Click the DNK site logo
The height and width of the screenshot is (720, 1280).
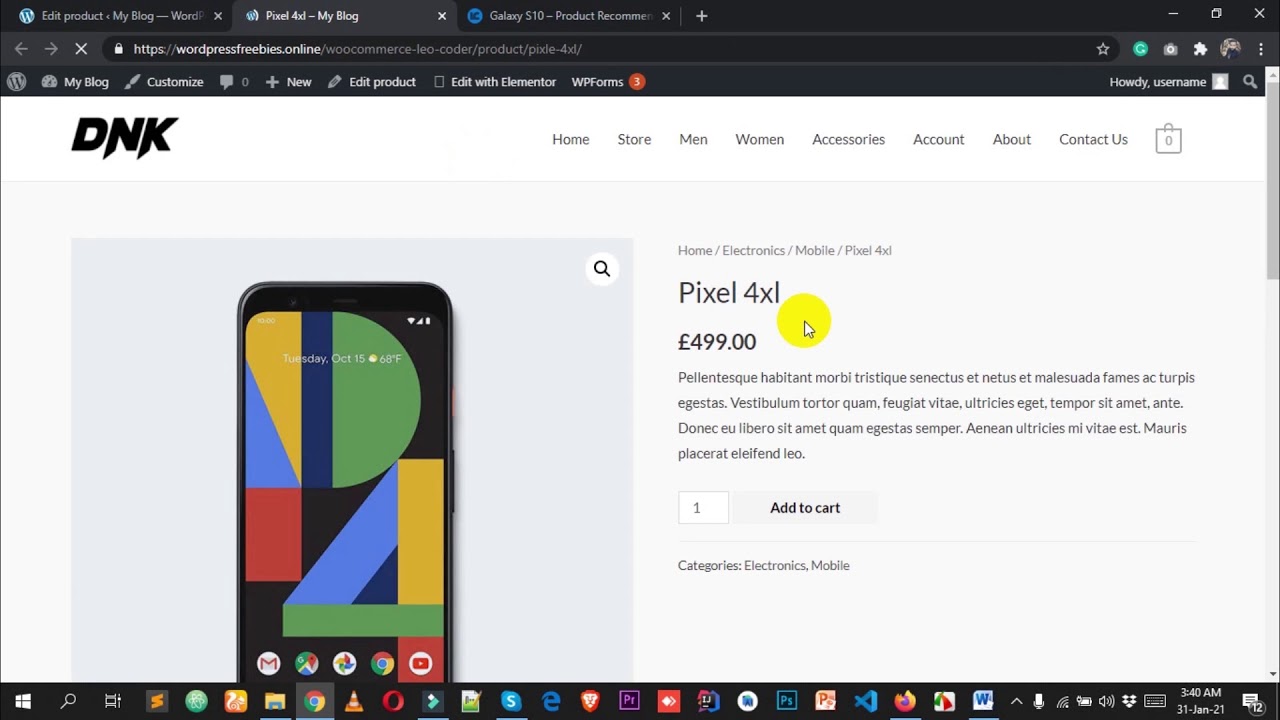(125, 138)
